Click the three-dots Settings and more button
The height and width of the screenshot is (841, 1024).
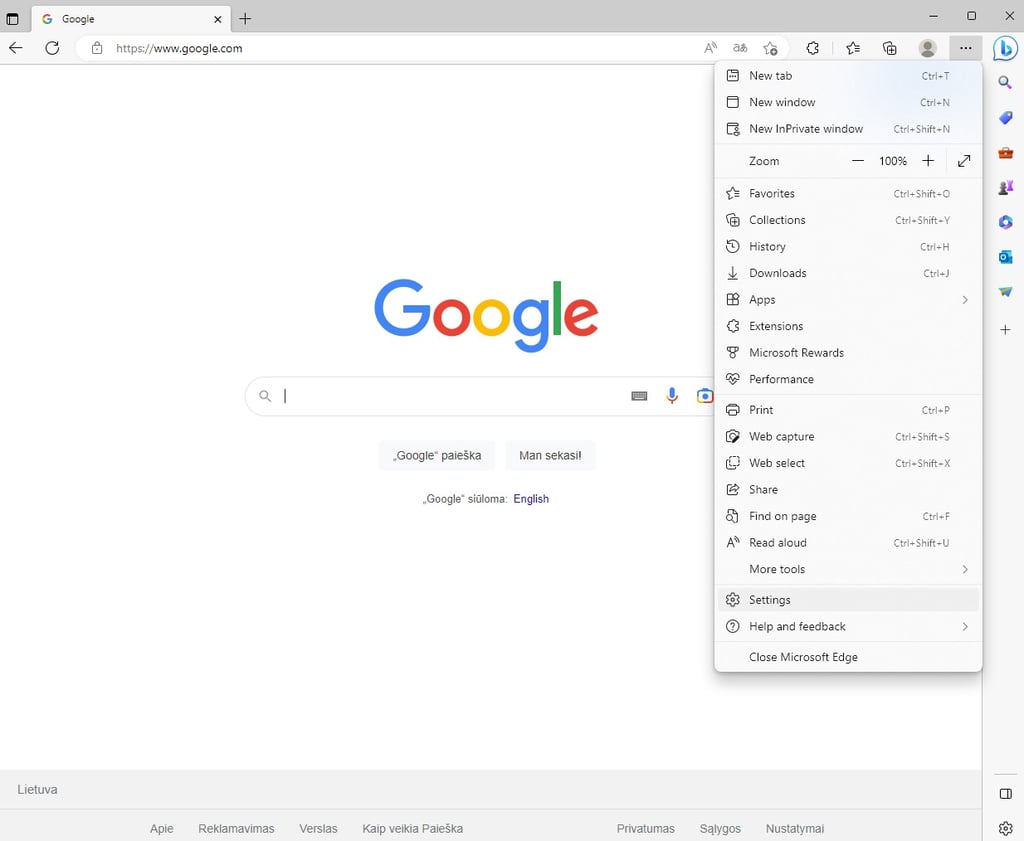965,48
